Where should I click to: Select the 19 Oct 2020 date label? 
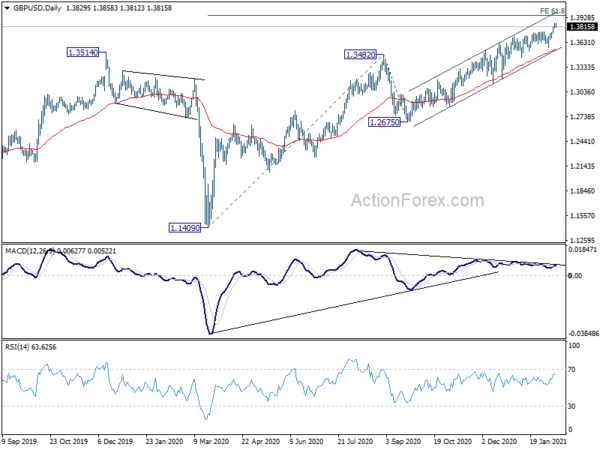coord(452,442)
